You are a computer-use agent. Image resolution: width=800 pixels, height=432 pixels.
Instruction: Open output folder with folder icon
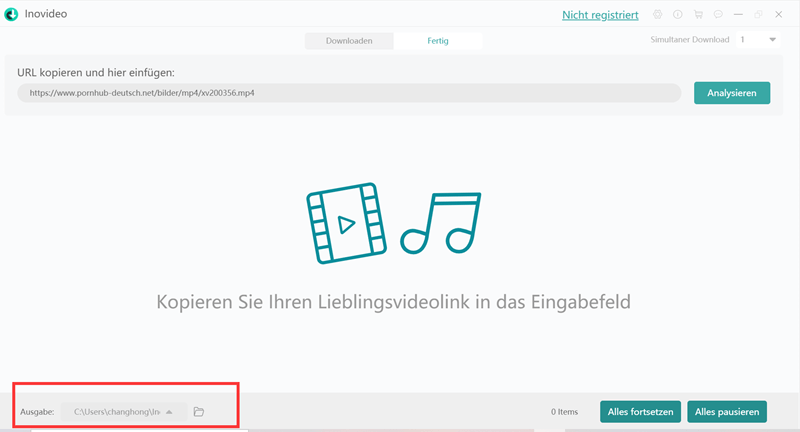[199, 412]
